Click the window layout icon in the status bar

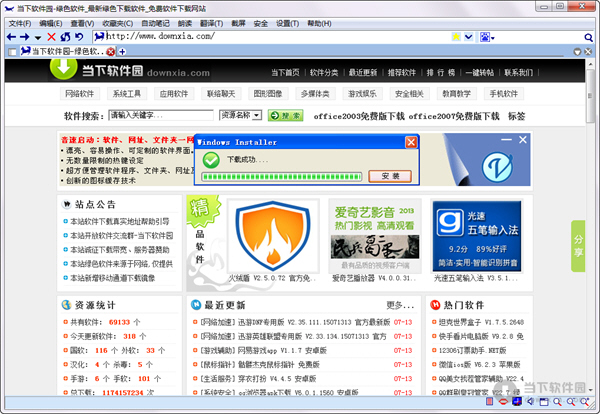point(544,402)
